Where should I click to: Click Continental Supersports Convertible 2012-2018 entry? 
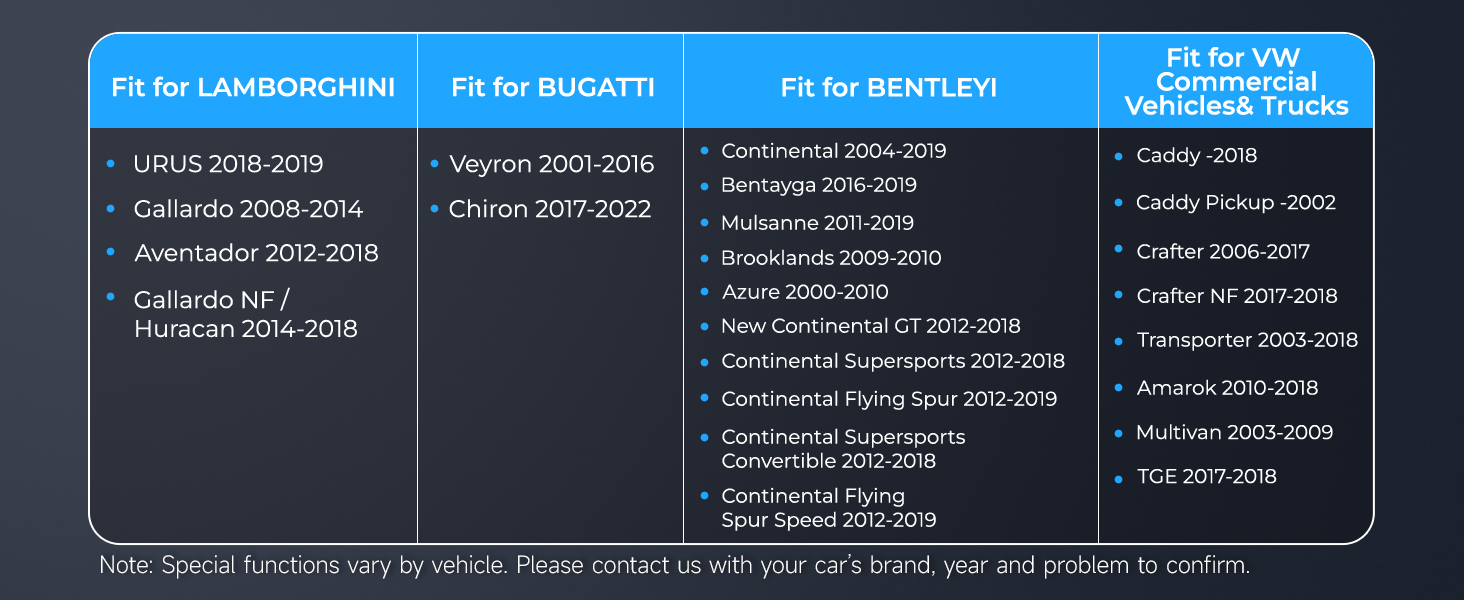click(843, 449)
